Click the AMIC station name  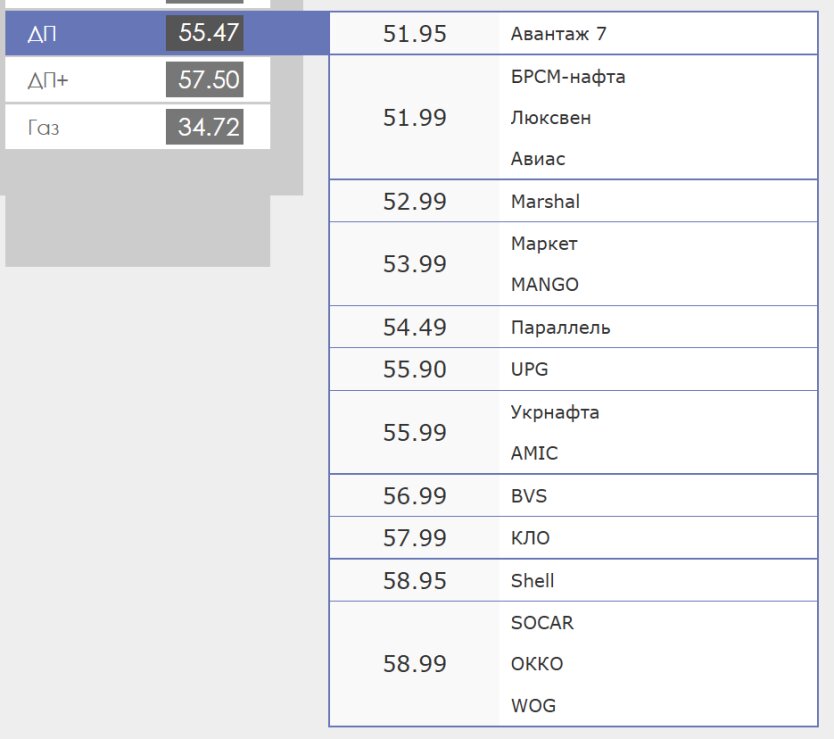coord(534,453)
